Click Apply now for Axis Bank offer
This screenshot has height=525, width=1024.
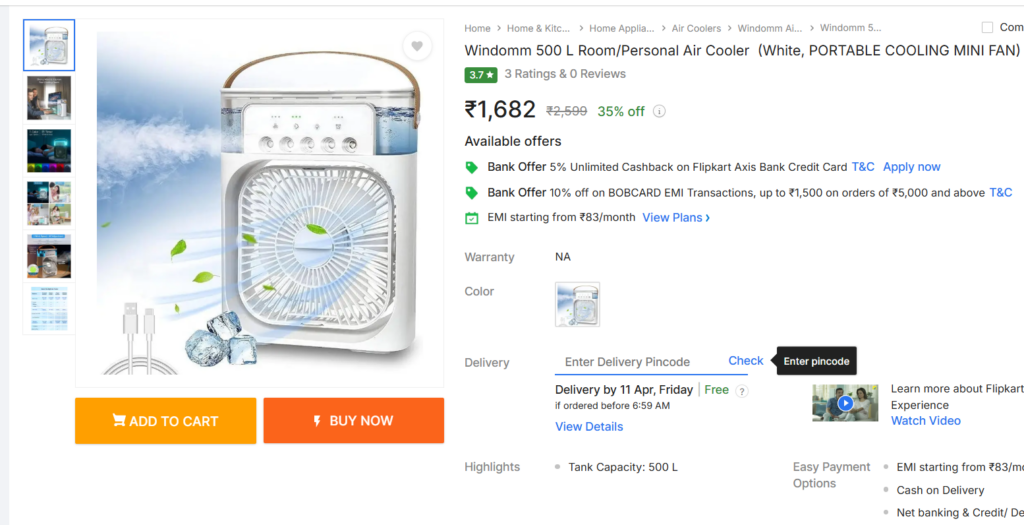tap(911, 167)
